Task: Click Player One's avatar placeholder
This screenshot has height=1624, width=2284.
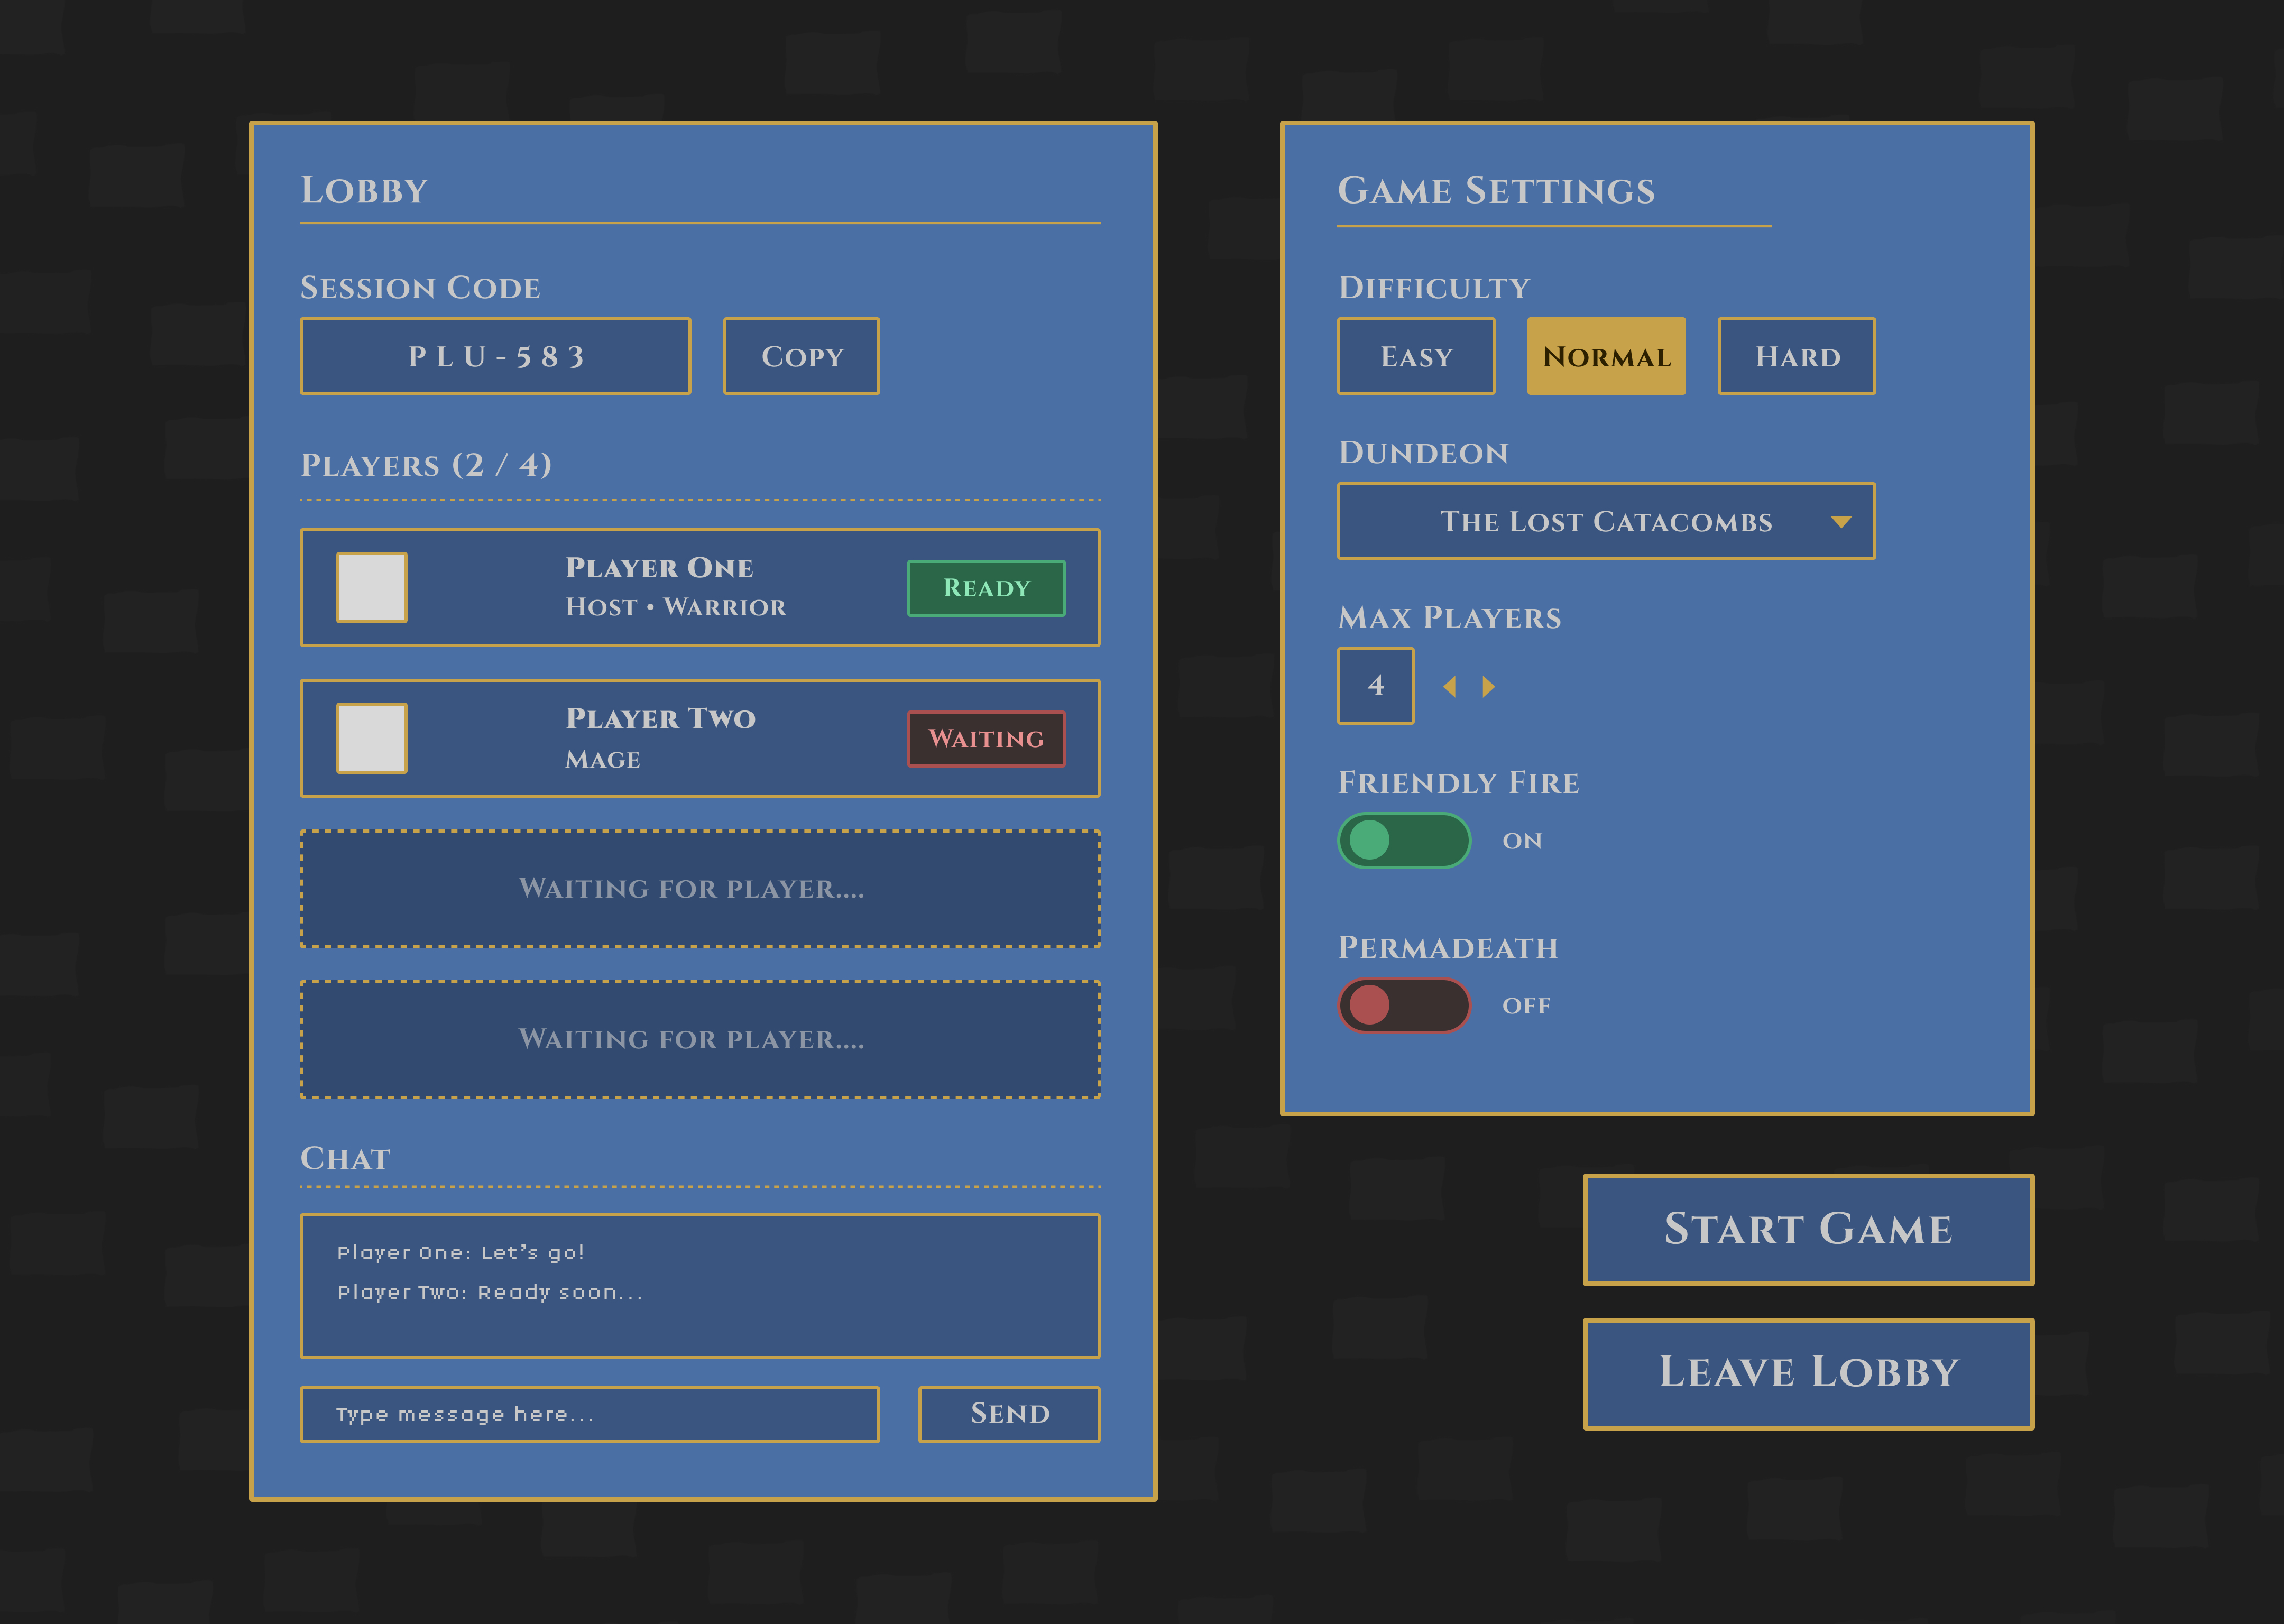Action: pyautogui.click(x=371, y=588)
